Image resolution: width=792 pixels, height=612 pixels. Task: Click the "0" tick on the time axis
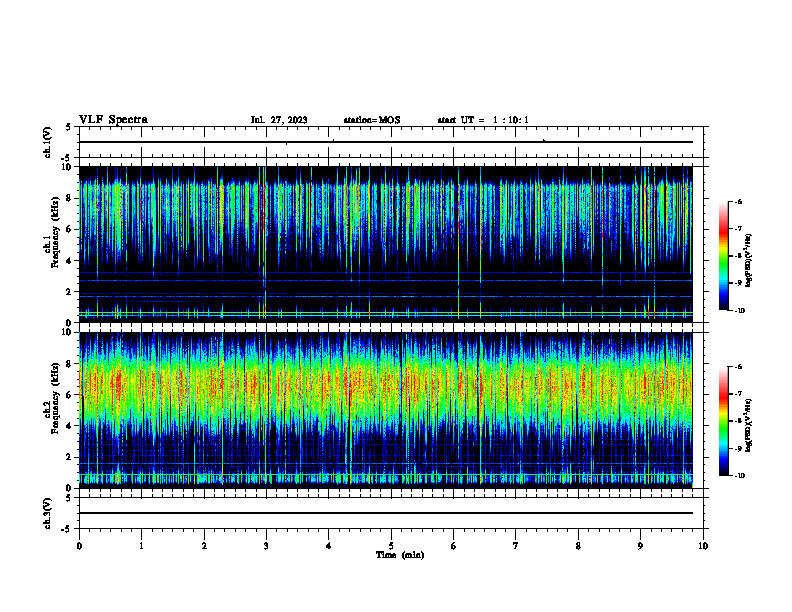coord(79,546)
